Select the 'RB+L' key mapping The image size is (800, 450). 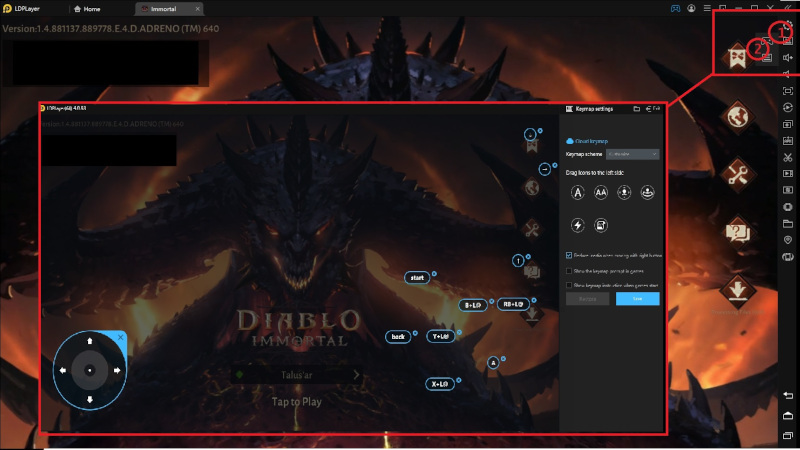coord(513,305)
